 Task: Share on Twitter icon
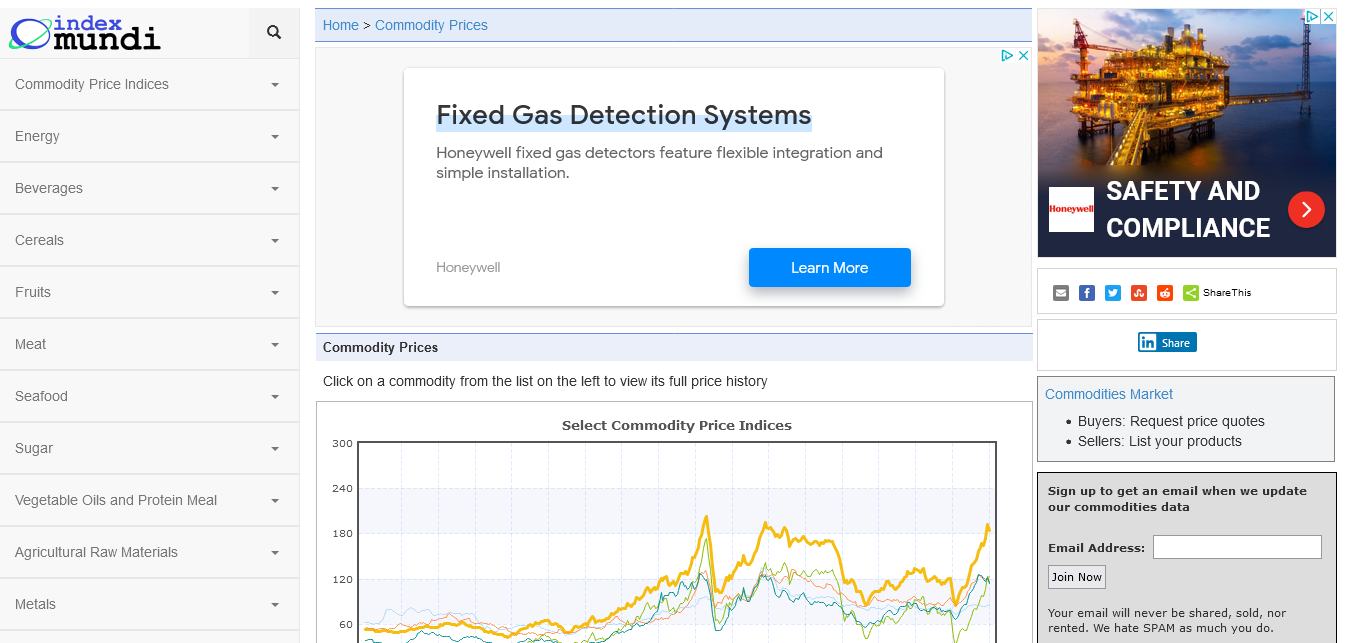click(1113, 293)
